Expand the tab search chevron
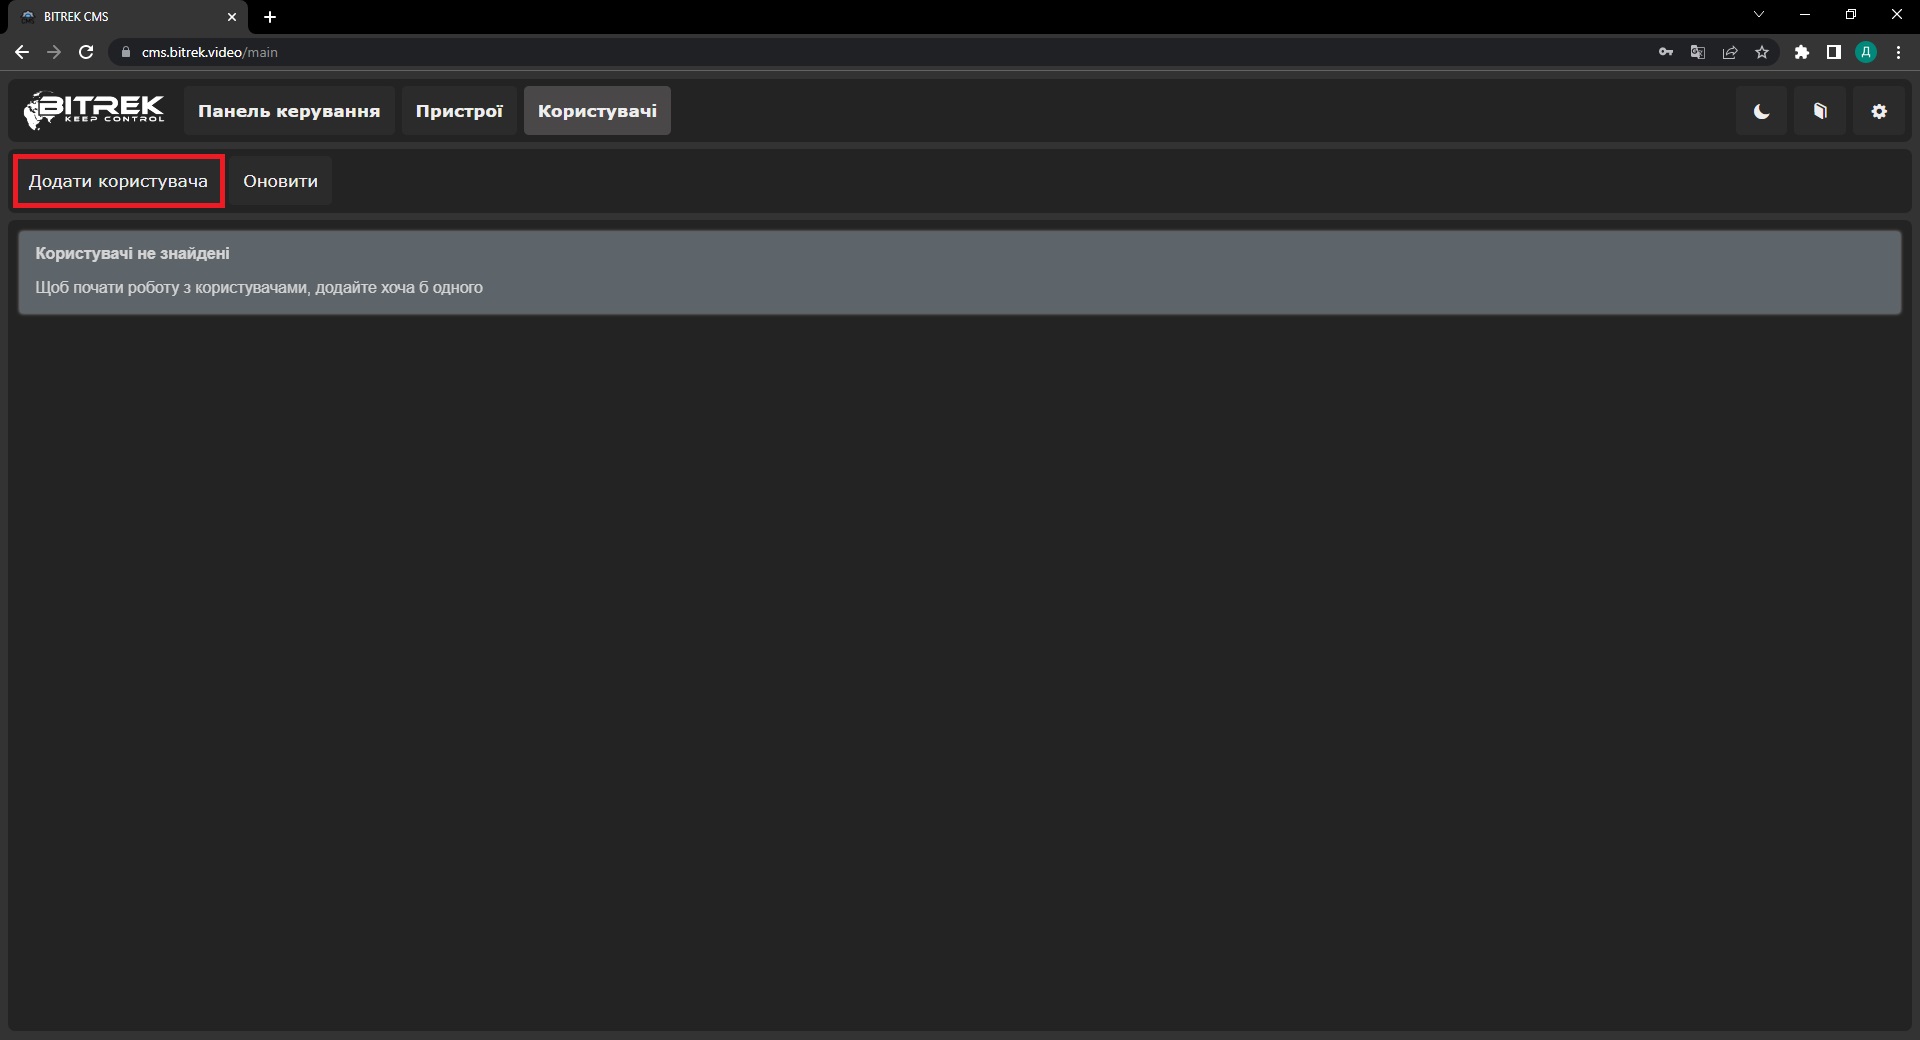The image size is (1920, 1040). pyautogui.click(x=1759, y=15)
